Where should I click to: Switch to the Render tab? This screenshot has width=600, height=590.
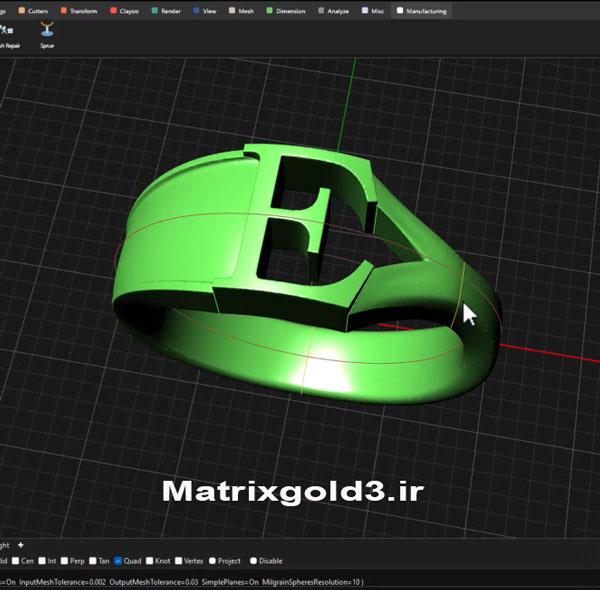[x=166, y=11]
